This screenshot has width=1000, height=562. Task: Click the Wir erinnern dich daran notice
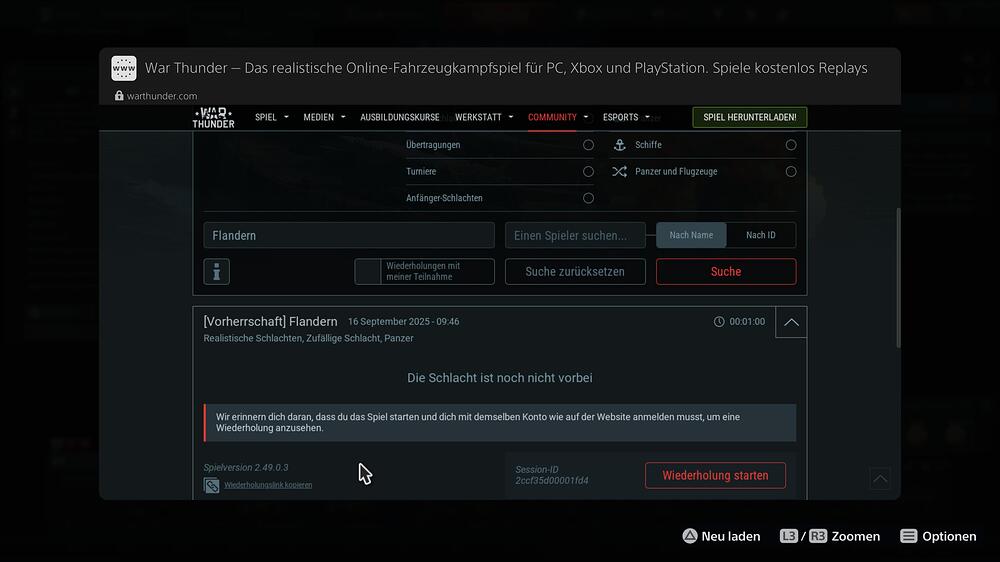500,422
